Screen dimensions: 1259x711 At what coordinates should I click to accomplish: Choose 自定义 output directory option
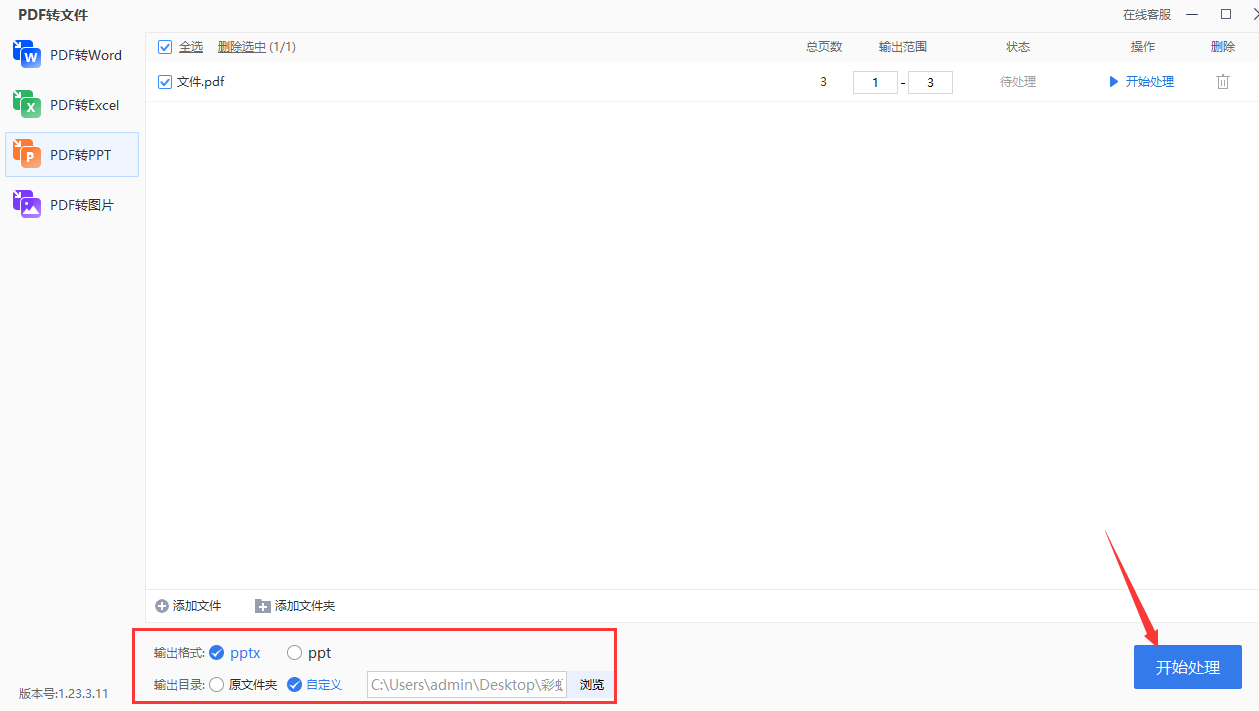coord(314,685)
